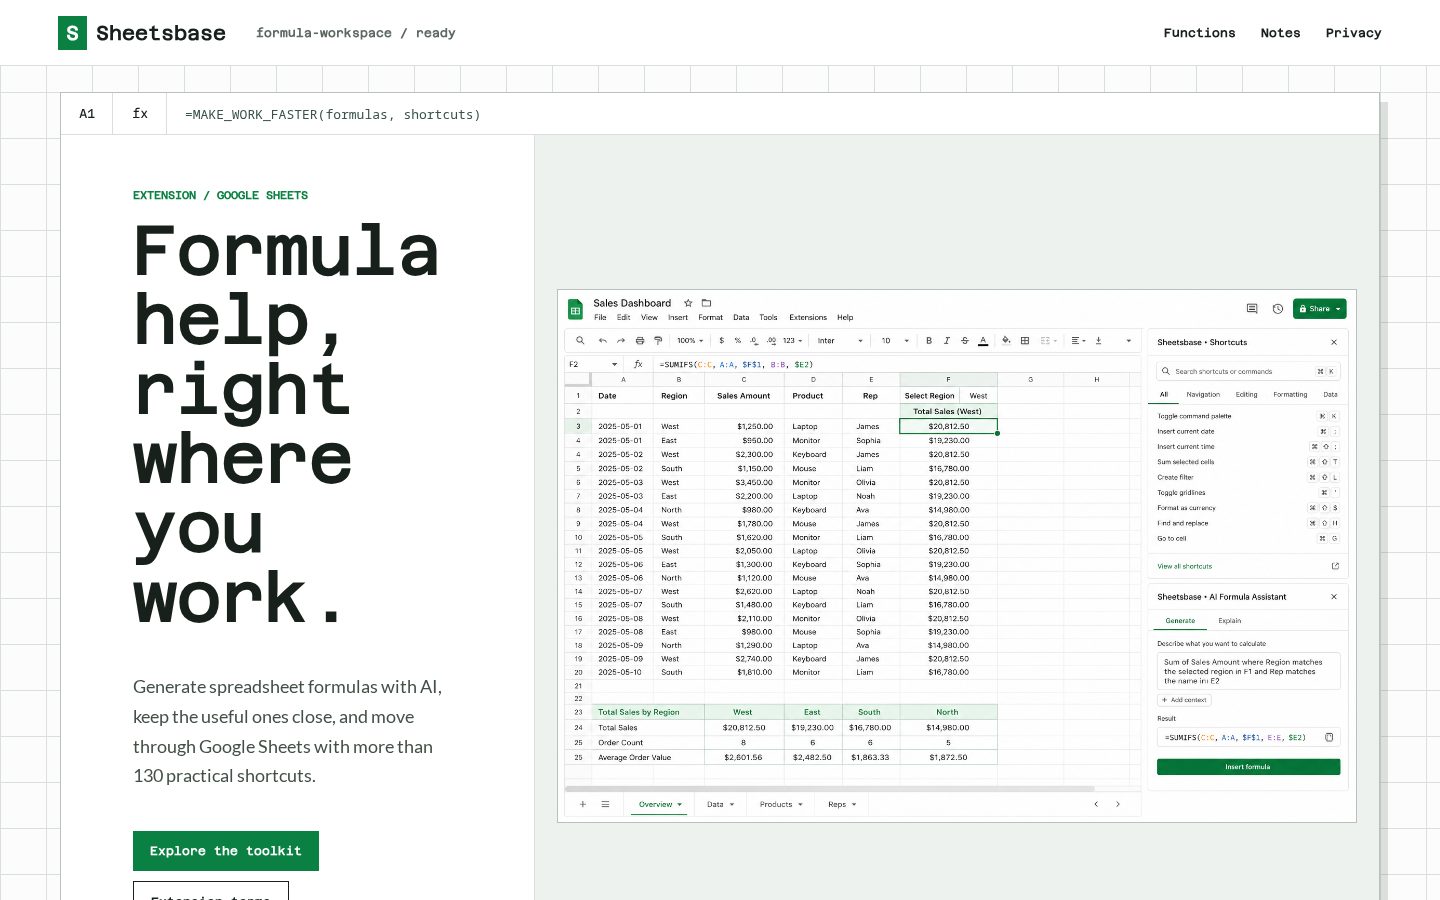Open the F2 name box dropdown
Image resolution: width=1440 pixels, height=900 pixels.
pos(614,365)
